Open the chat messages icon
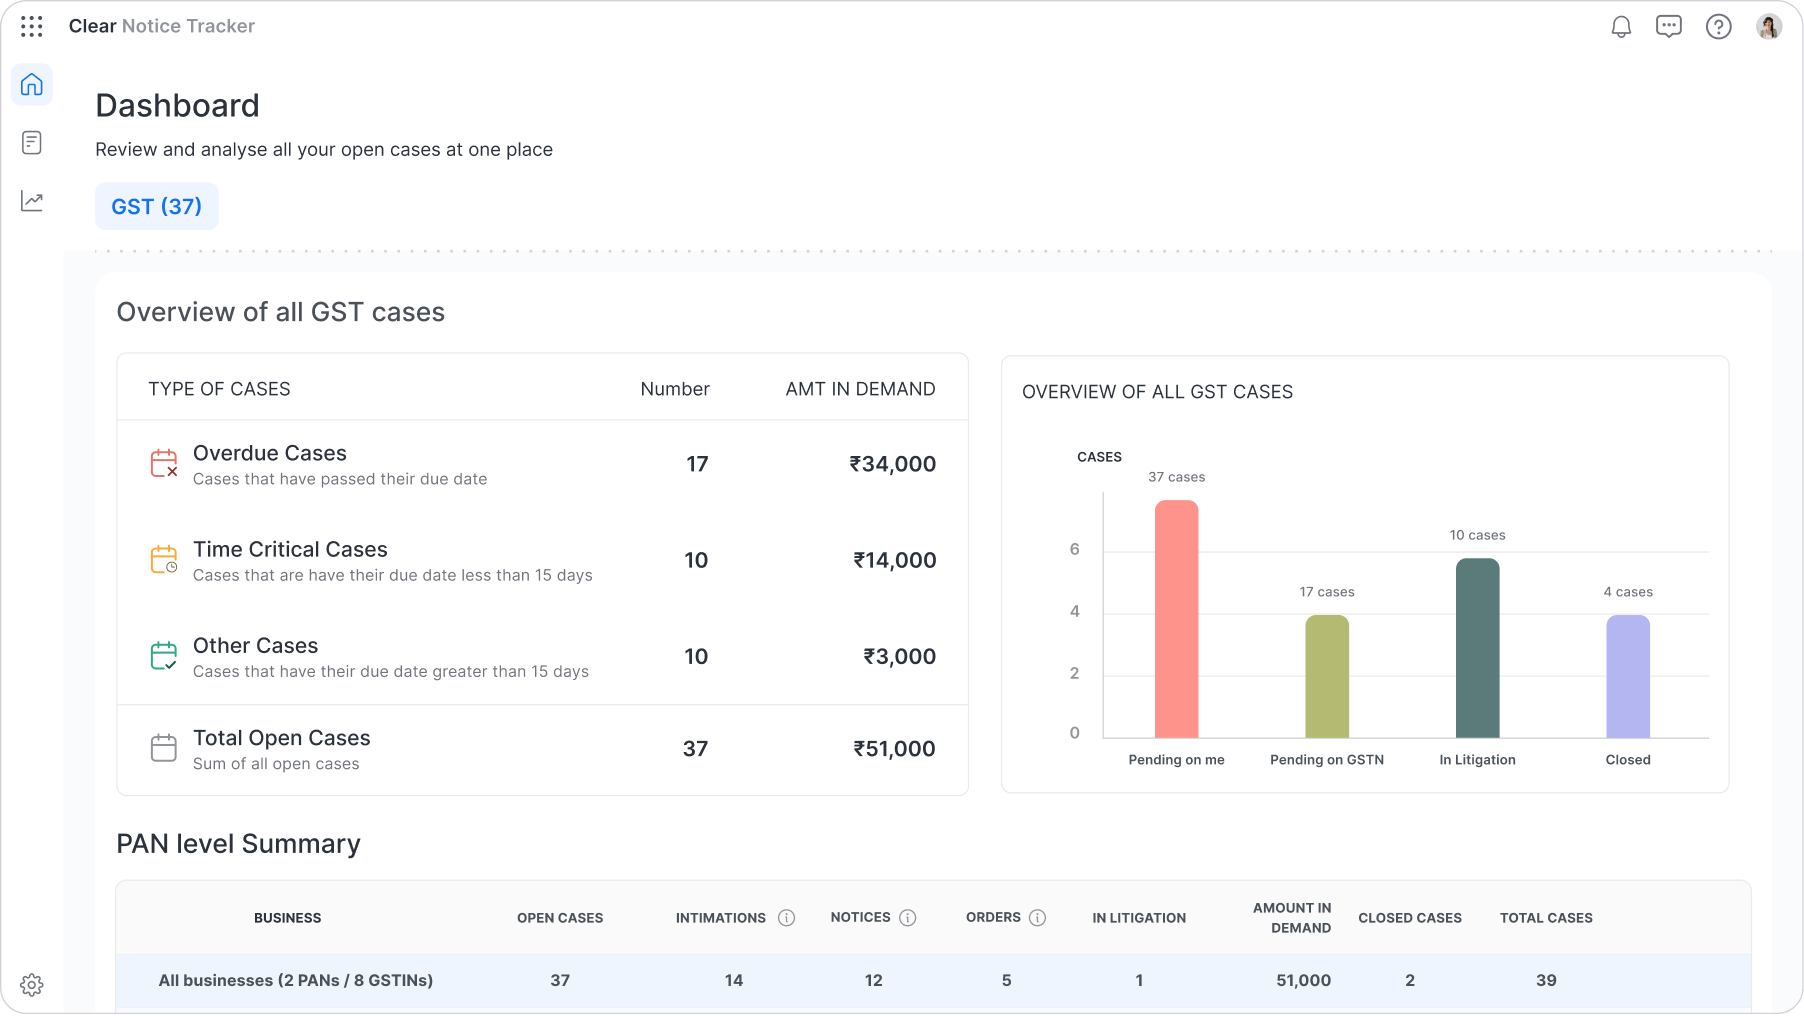Screen dimensions: 1804x1016 (1668, 27)
